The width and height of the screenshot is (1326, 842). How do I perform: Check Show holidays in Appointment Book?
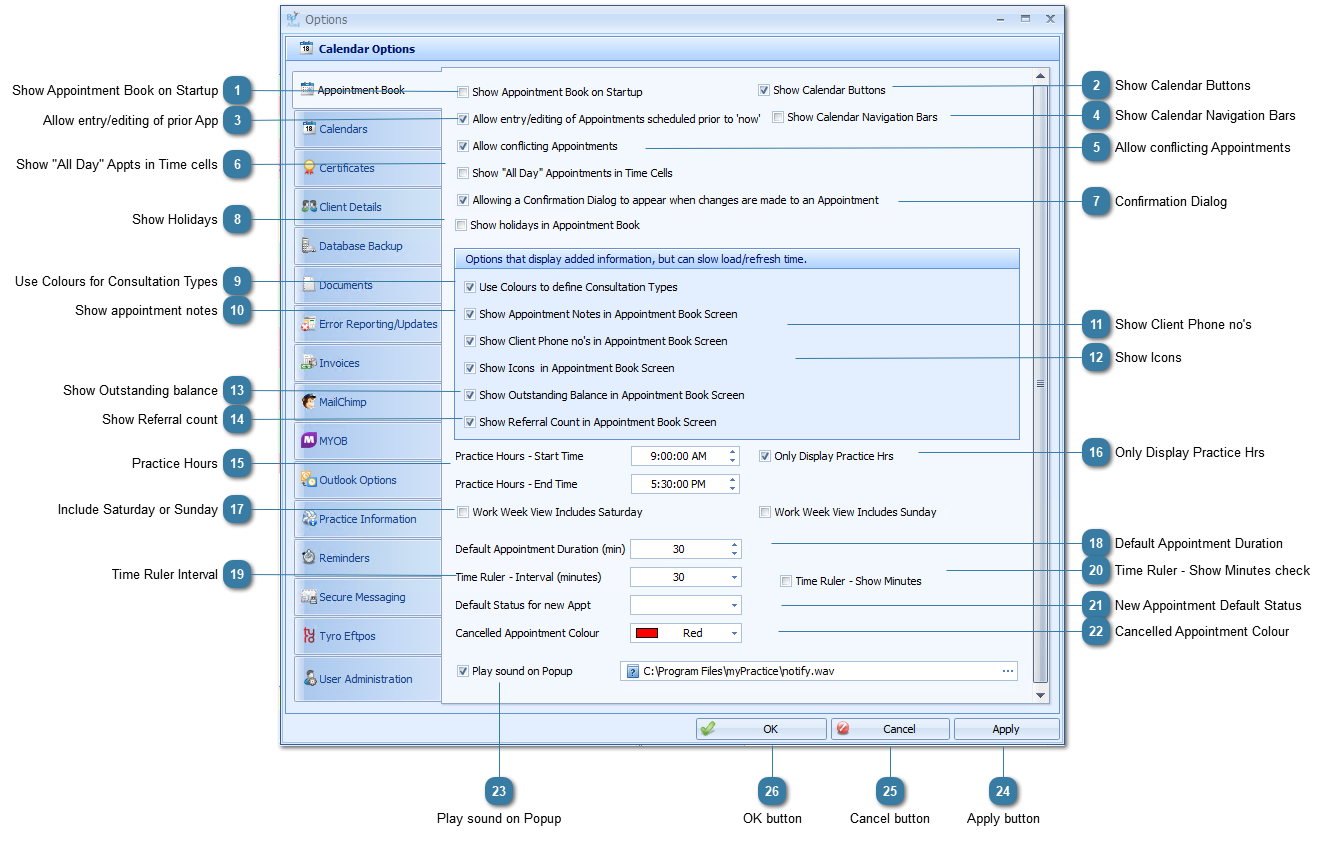tap(461, 225)
